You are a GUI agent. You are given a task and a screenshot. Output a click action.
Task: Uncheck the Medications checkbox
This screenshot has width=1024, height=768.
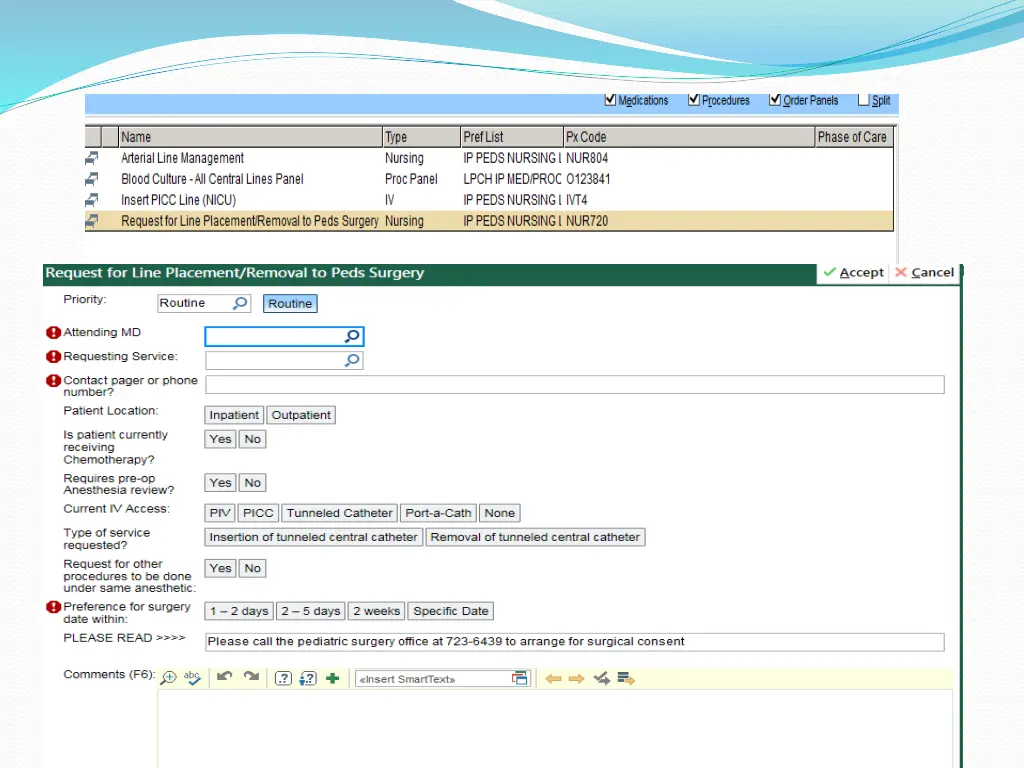610,100
